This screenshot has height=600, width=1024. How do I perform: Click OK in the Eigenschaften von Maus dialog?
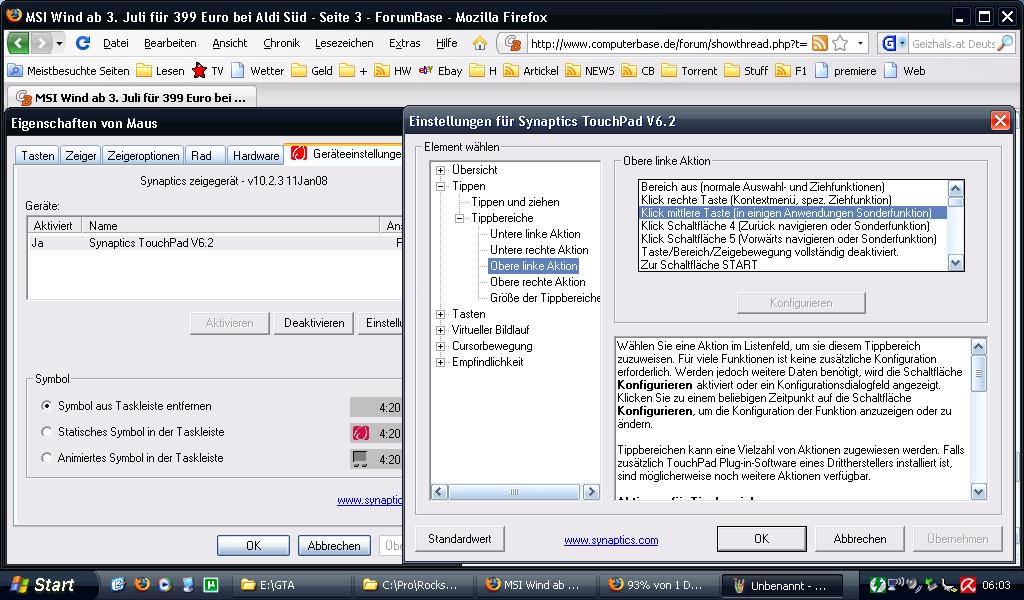[x=253, y=545]
